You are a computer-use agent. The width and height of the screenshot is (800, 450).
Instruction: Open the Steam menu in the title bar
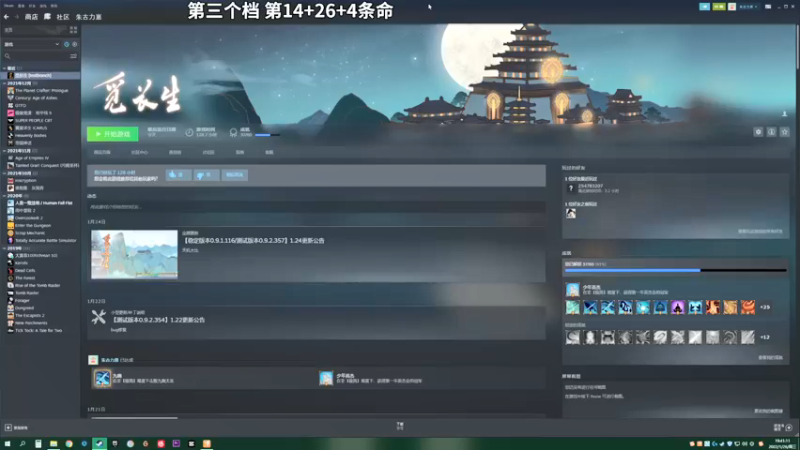click(x=9, y=6)
